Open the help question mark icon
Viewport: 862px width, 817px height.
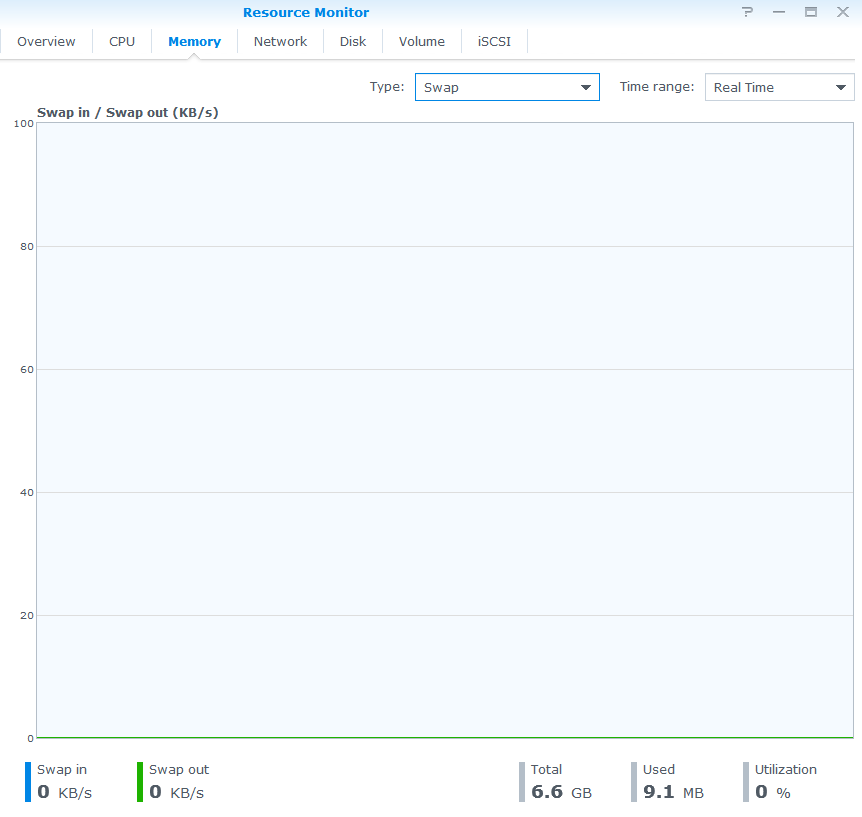click(x=747, y=13)
